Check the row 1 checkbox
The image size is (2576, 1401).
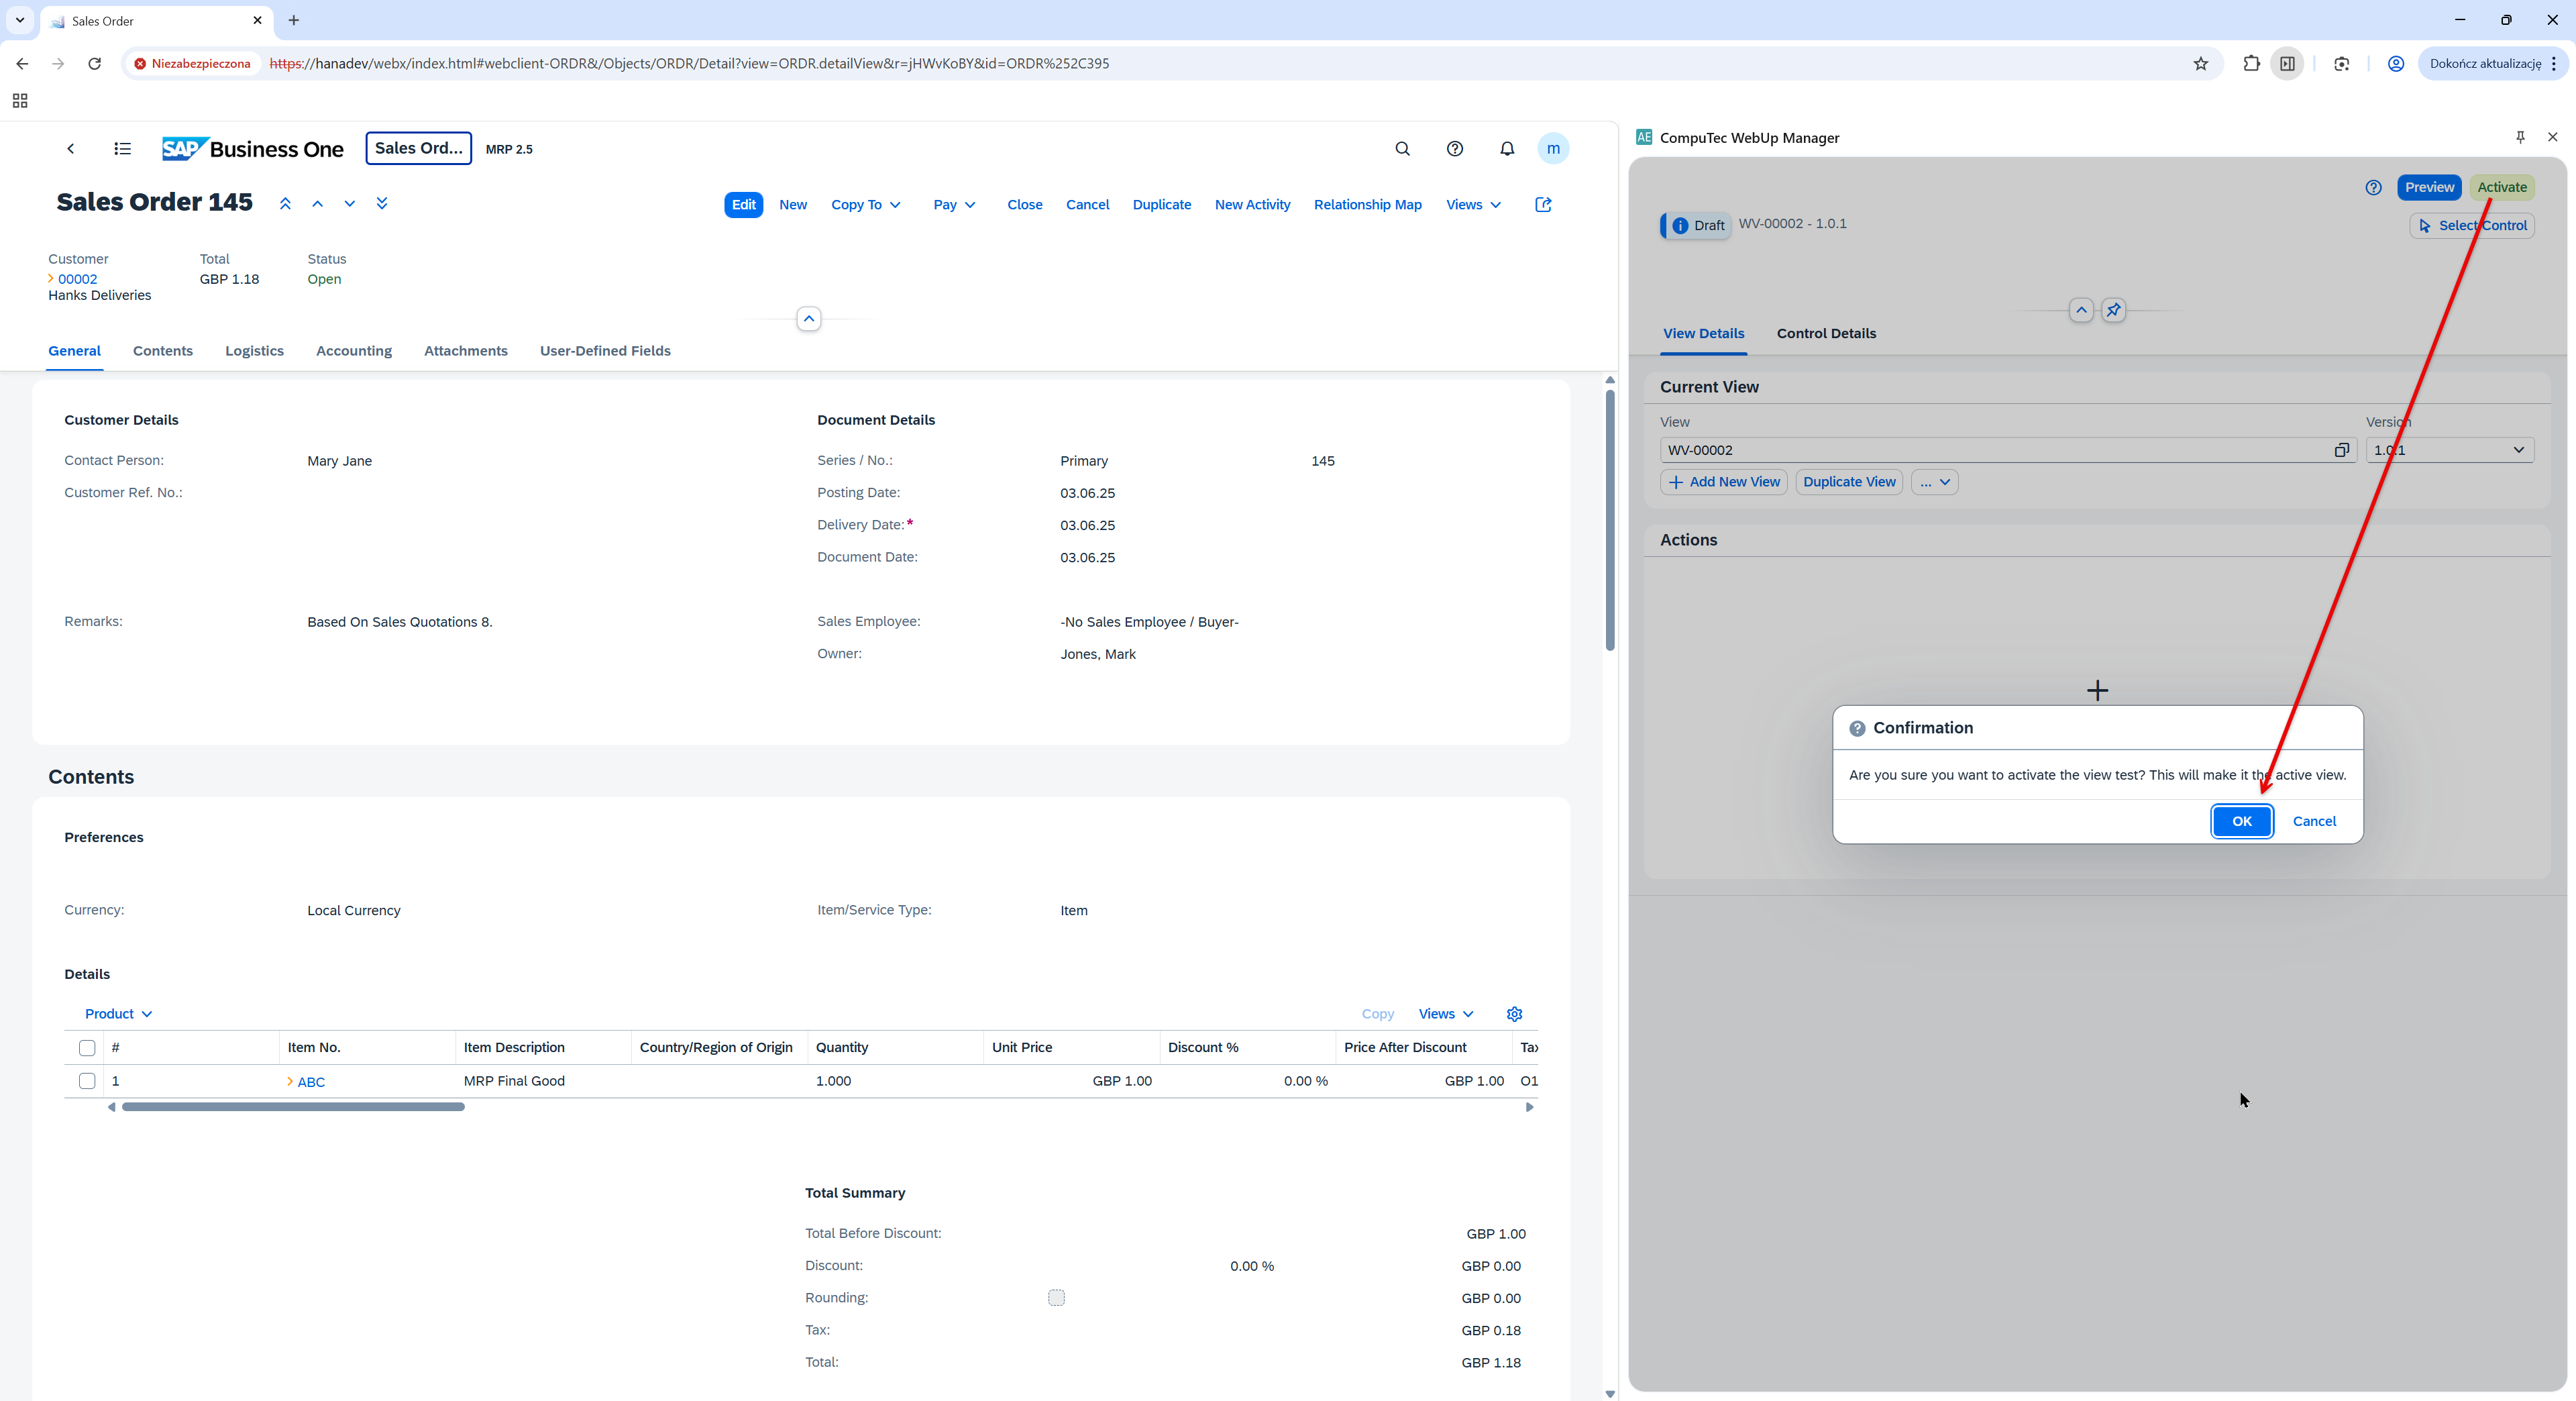[x=87, y=1081]
